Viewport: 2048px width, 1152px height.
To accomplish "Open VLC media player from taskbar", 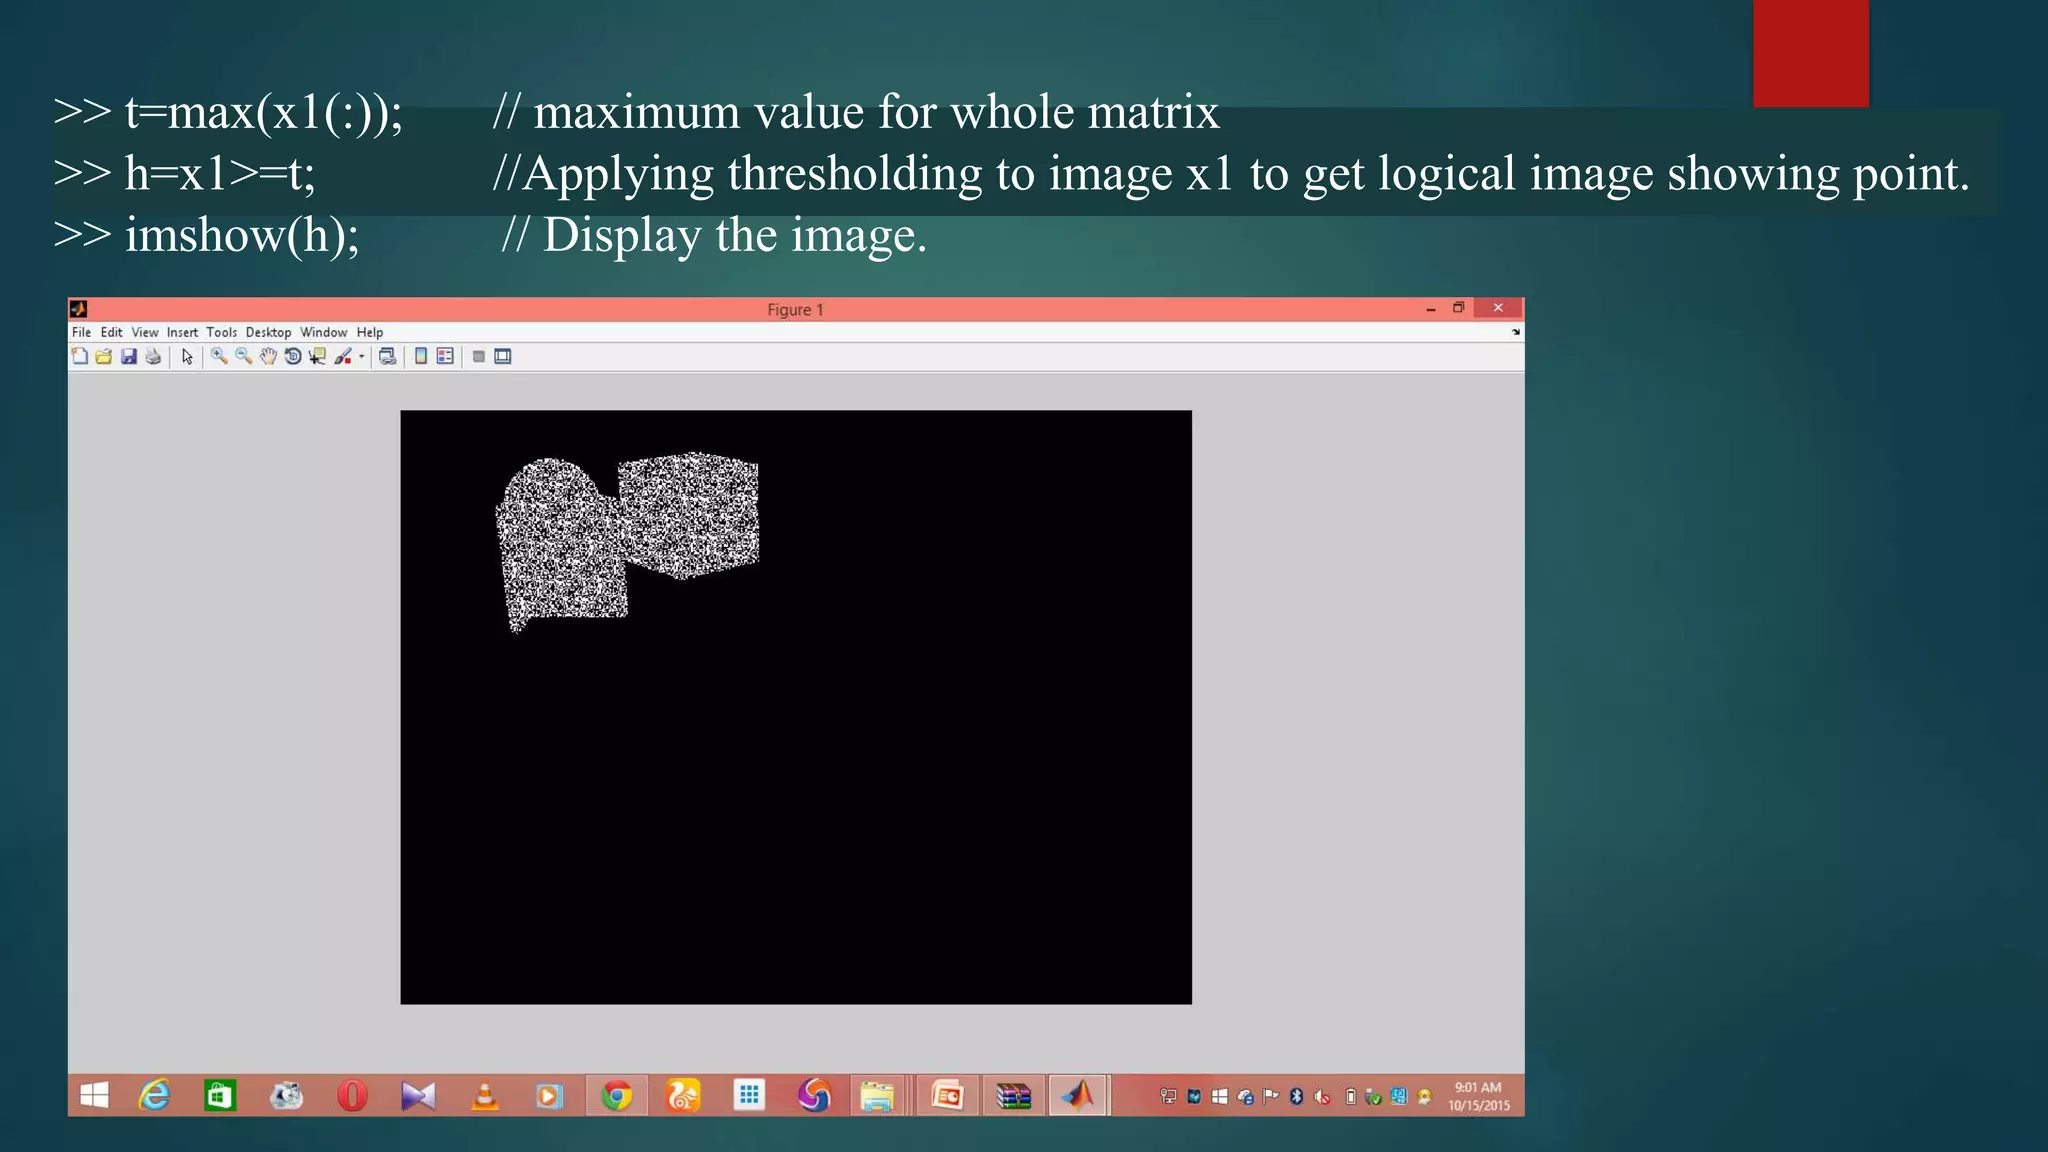I will click(484, 1096).
